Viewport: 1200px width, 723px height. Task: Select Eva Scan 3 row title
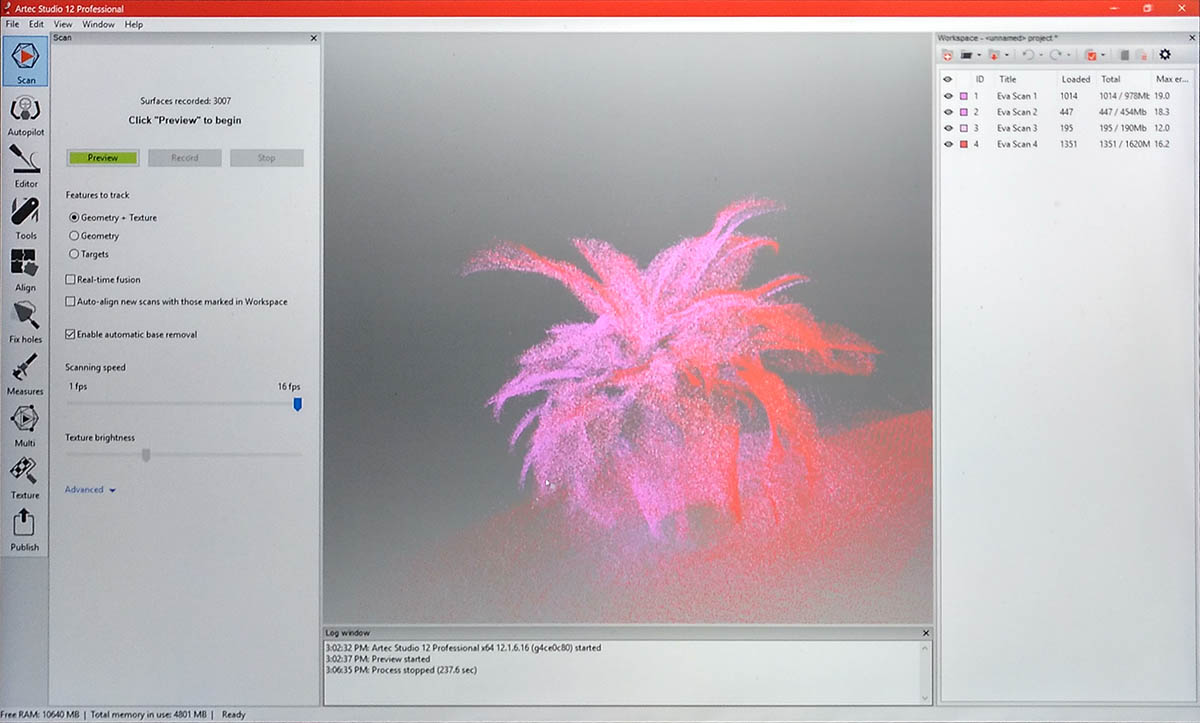tap(1017, 128)
